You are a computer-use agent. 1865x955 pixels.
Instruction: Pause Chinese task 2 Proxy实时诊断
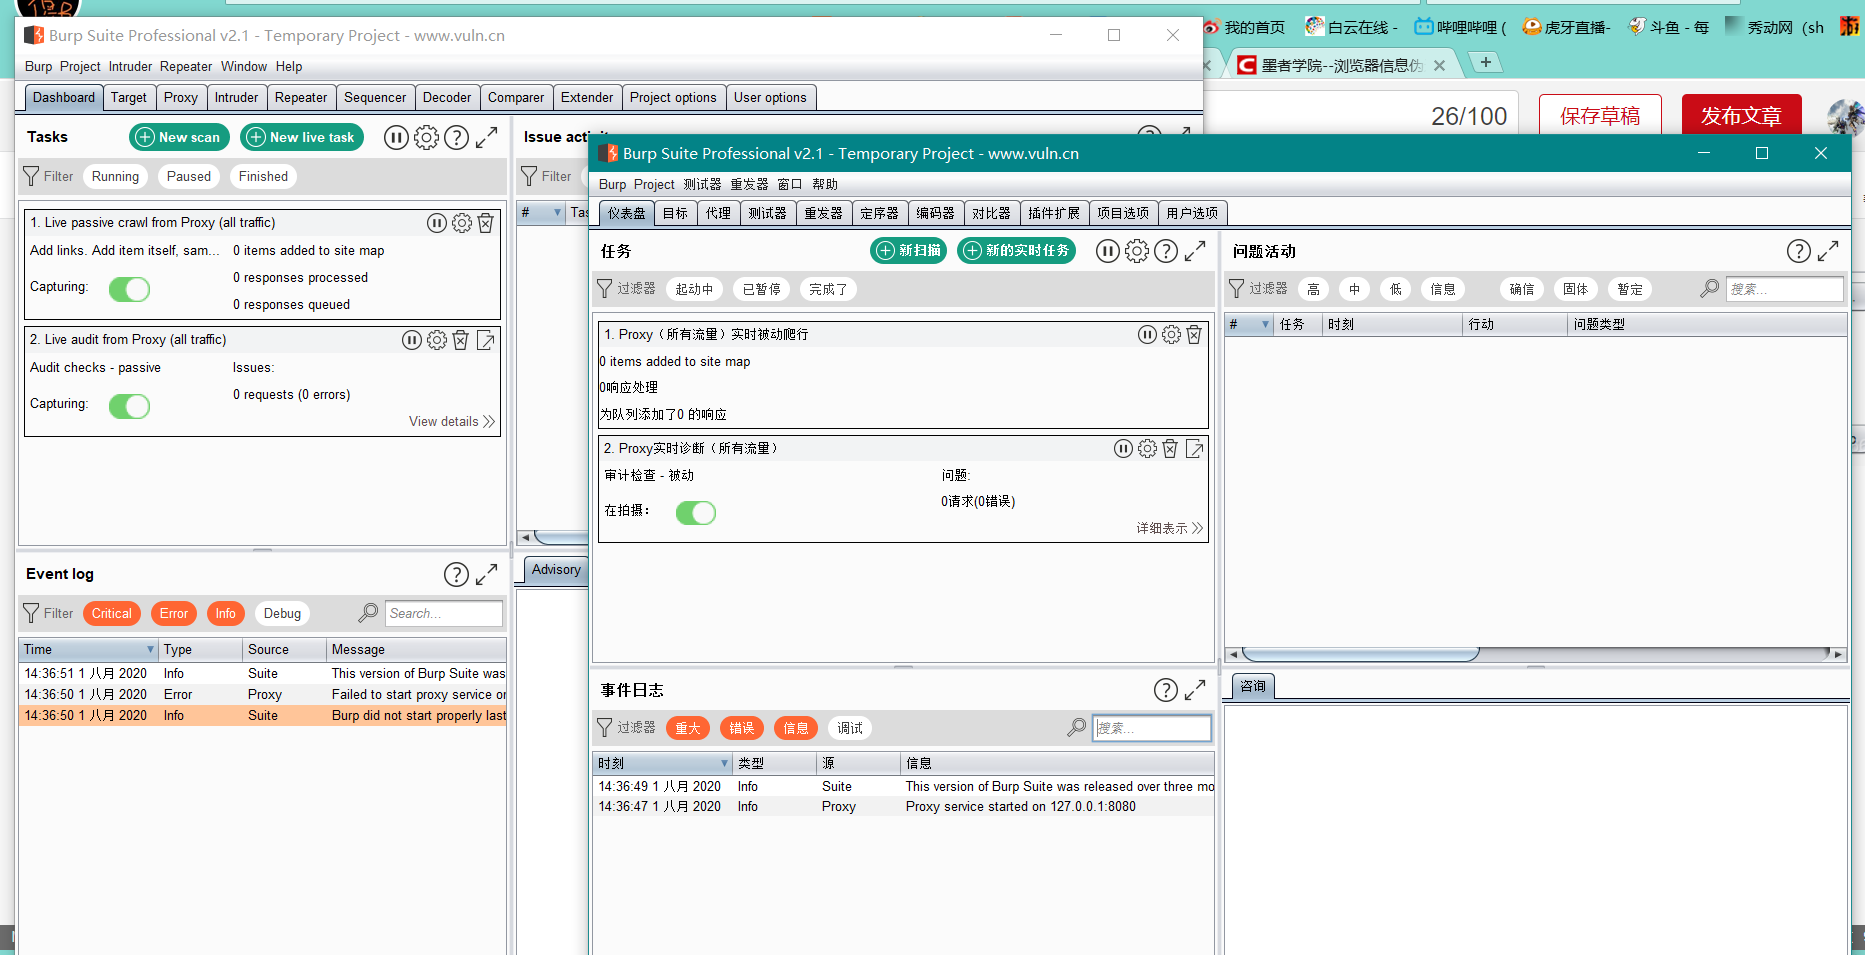click(x=1124, y=449)
